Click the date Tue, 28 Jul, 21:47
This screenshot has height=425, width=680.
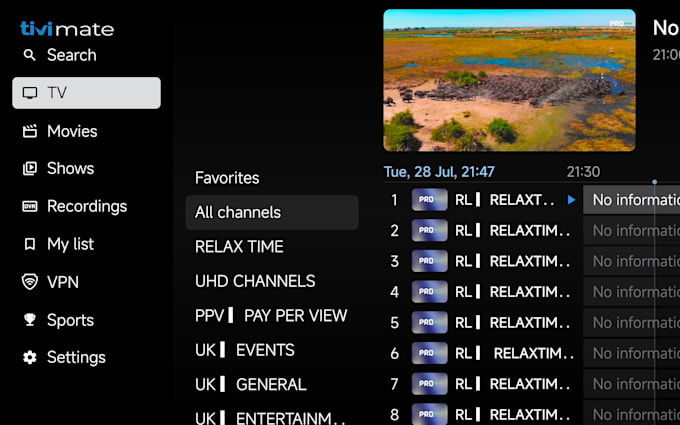pos(439,172)
